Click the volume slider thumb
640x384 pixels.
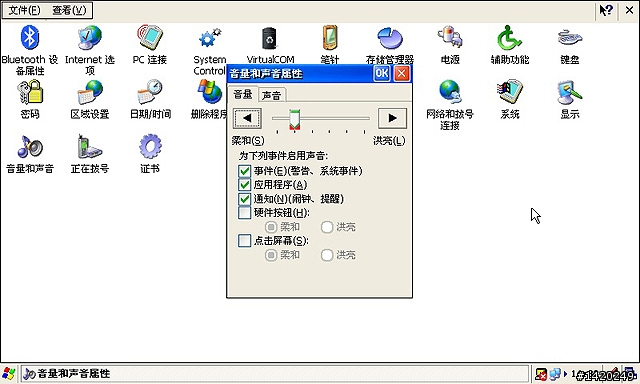tap(294, 120)
